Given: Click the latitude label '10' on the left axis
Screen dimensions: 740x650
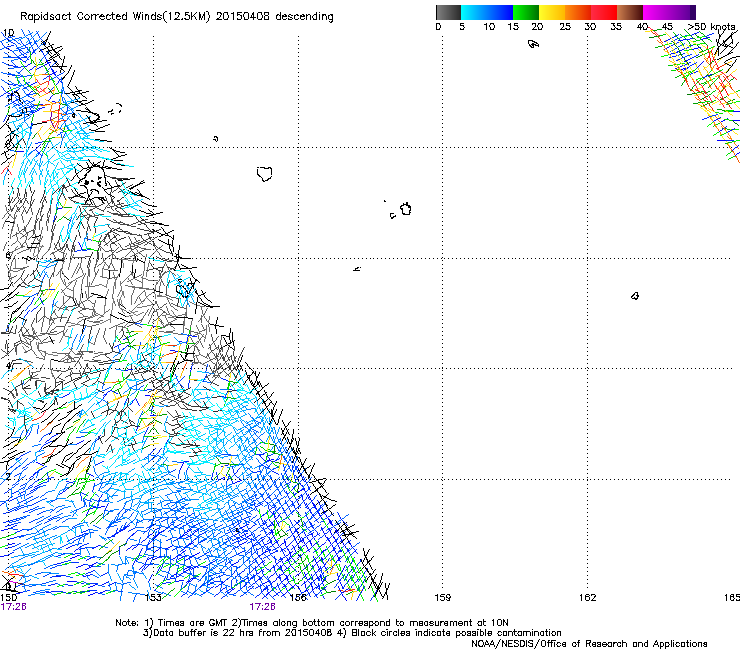Looking at the screenshot, I should (x=8, y=33).
